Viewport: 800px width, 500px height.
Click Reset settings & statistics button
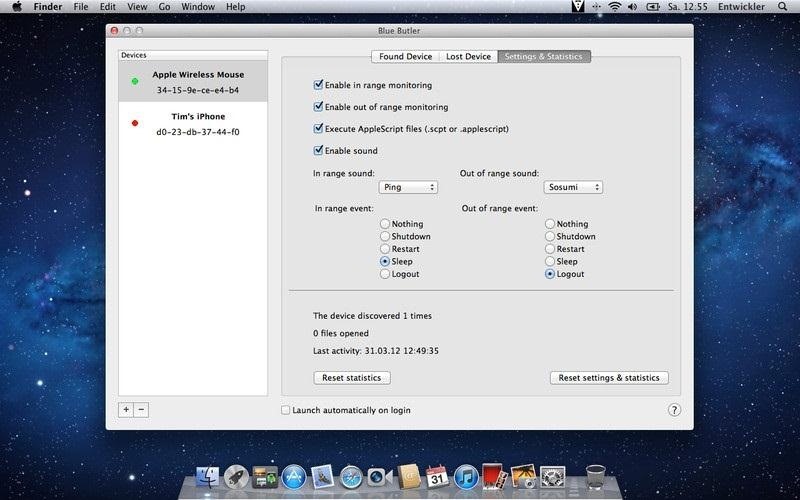609,378
